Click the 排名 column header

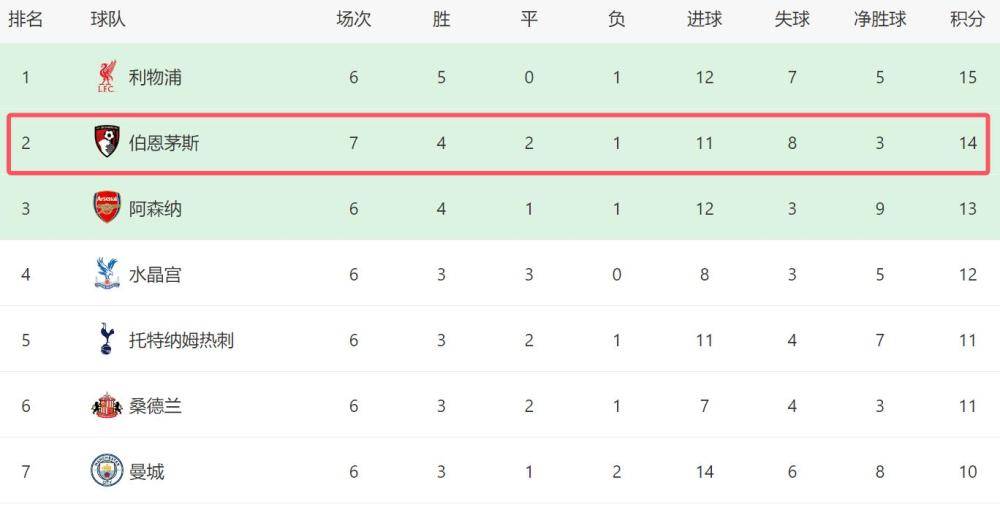click(25, 19)
